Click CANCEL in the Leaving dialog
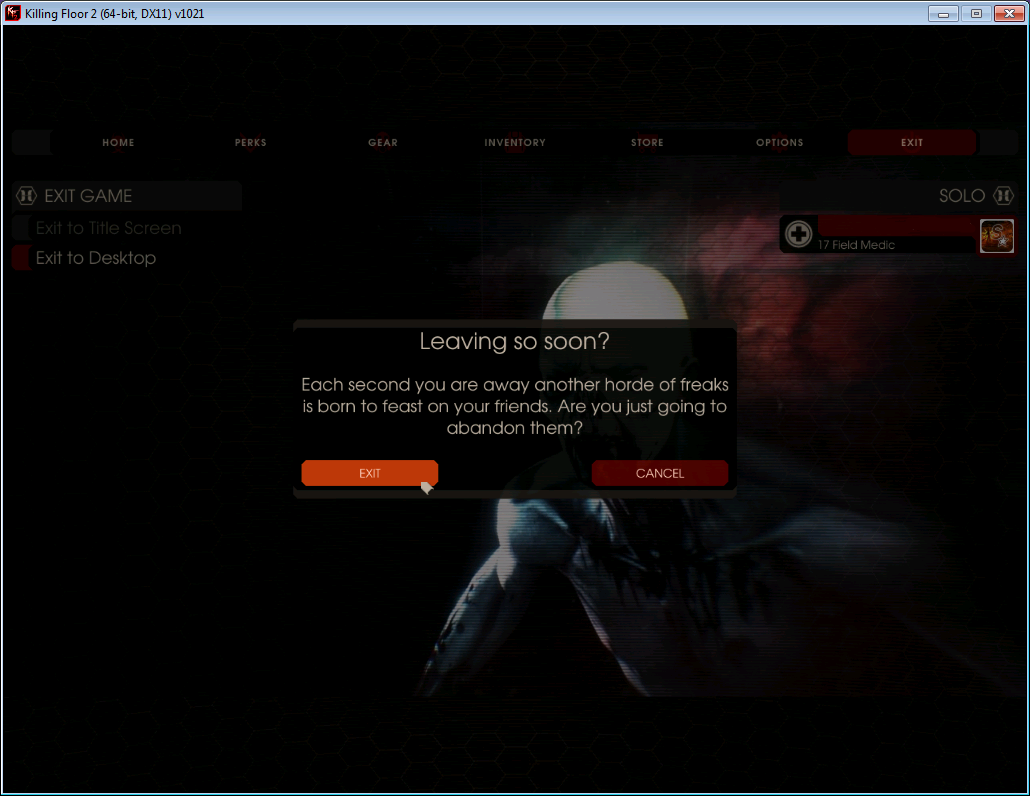The image size is (1030, 796). click(660, 473)
